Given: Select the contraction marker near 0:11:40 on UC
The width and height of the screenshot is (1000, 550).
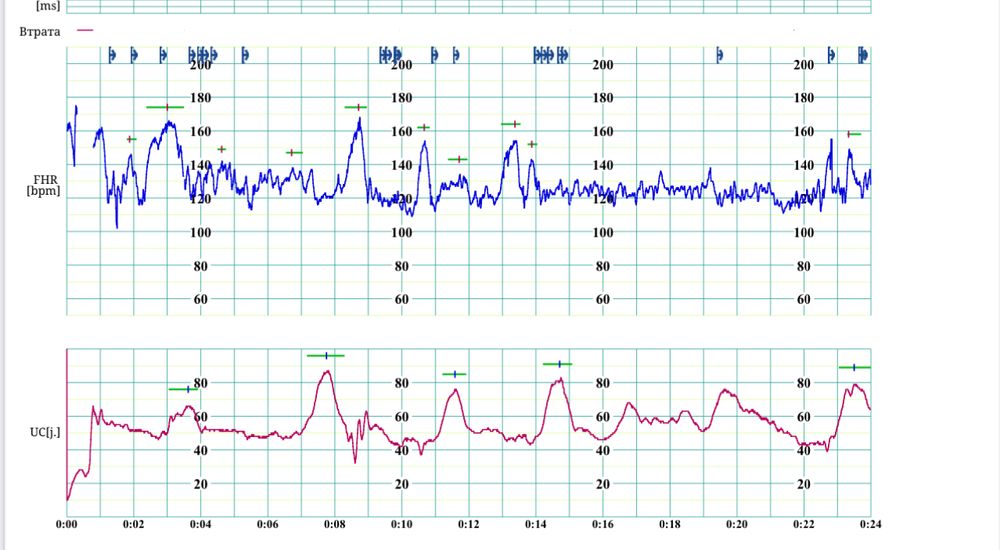Looking at the screenshot, I should [455, 374].
